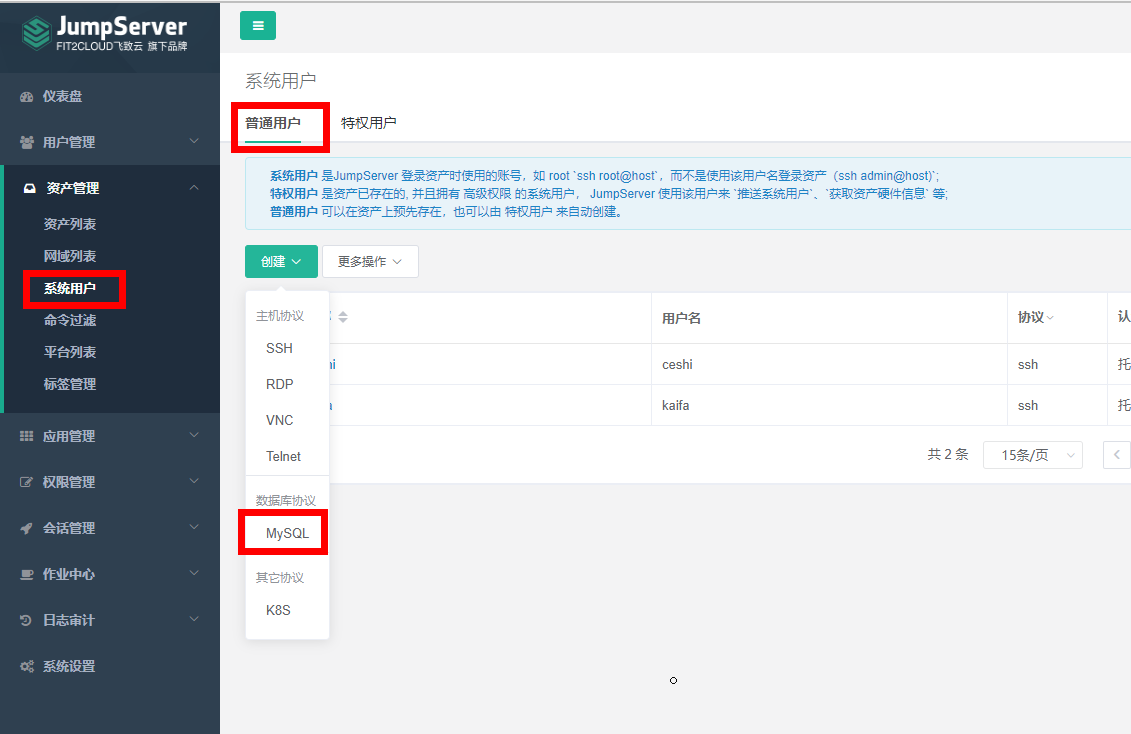The height and width of the screenshot is (734, 1131).
Task: Click the application management grid icon
Action: click(27, 436)
